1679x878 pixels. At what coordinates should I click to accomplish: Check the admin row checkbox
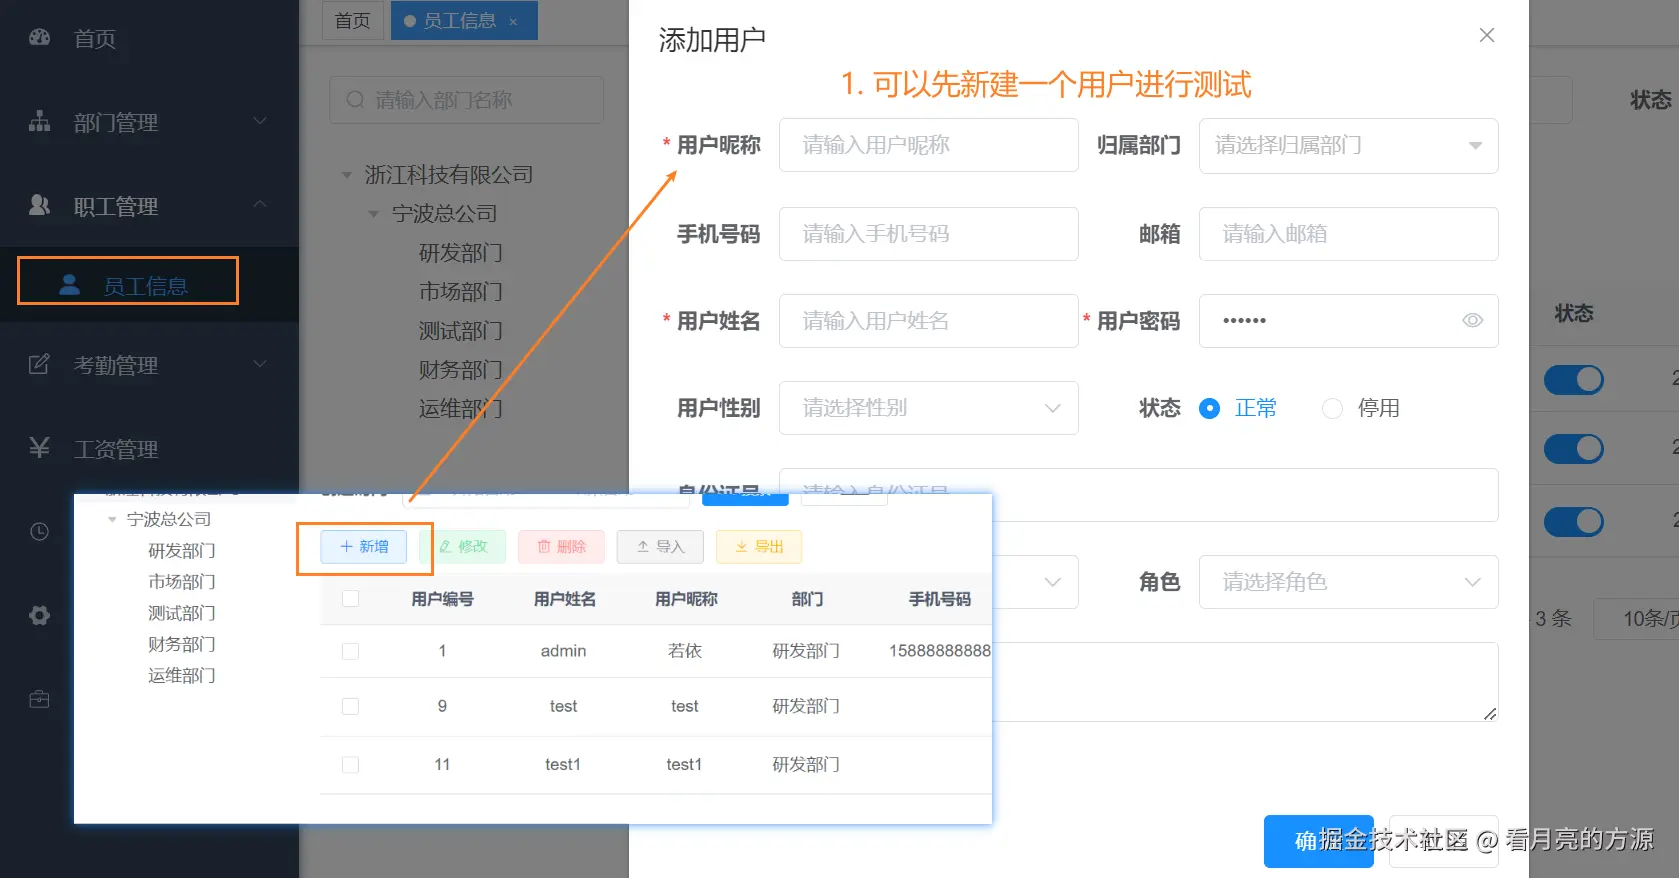[x=350, y=651]
